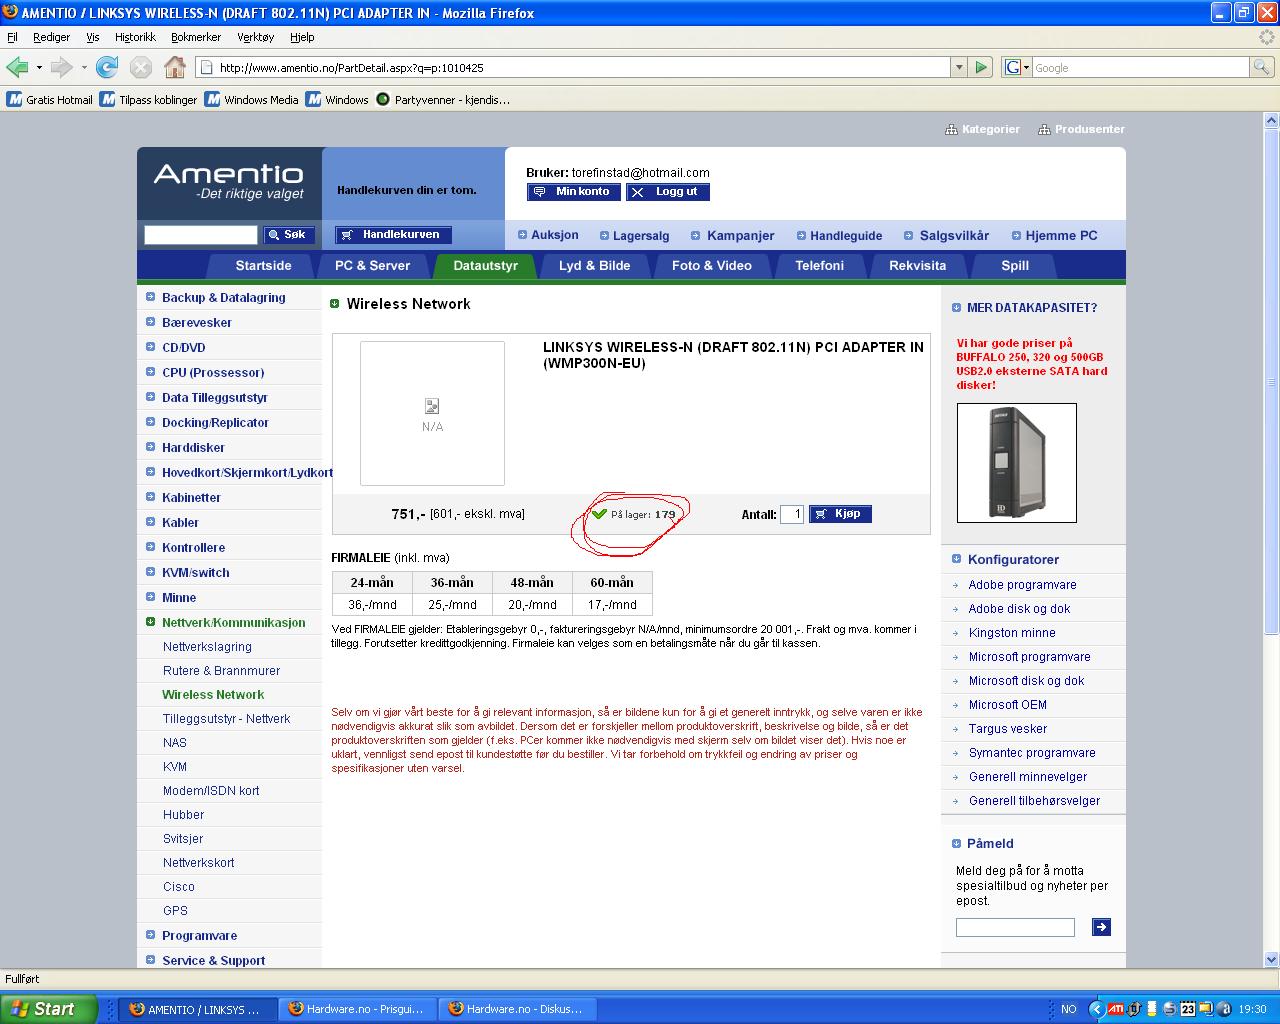This screenshot has height=1024, width=1280.
Task: Open back history dropdown arrow
Action: (x=39, y=67)
